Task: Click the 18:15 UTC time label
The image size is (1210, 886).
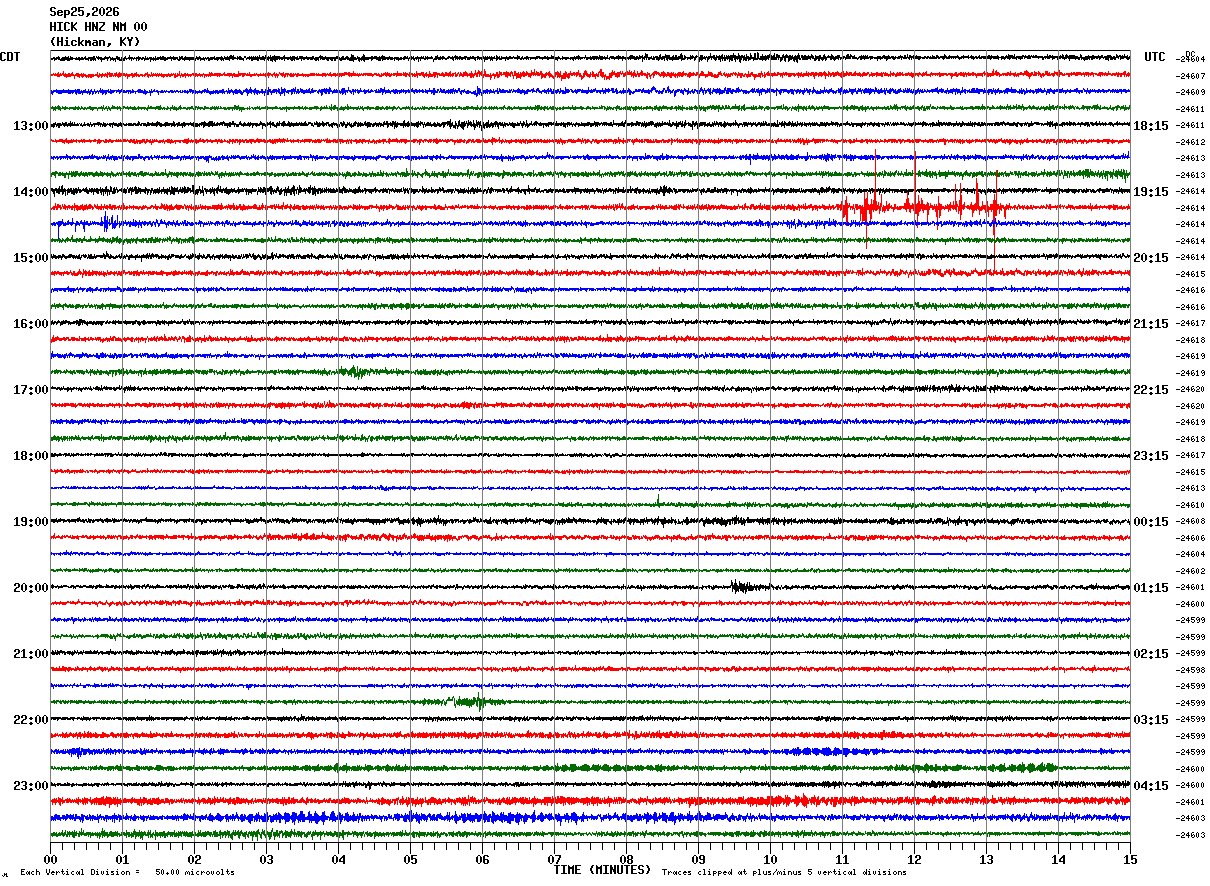Action: [x=1151, y=125]
